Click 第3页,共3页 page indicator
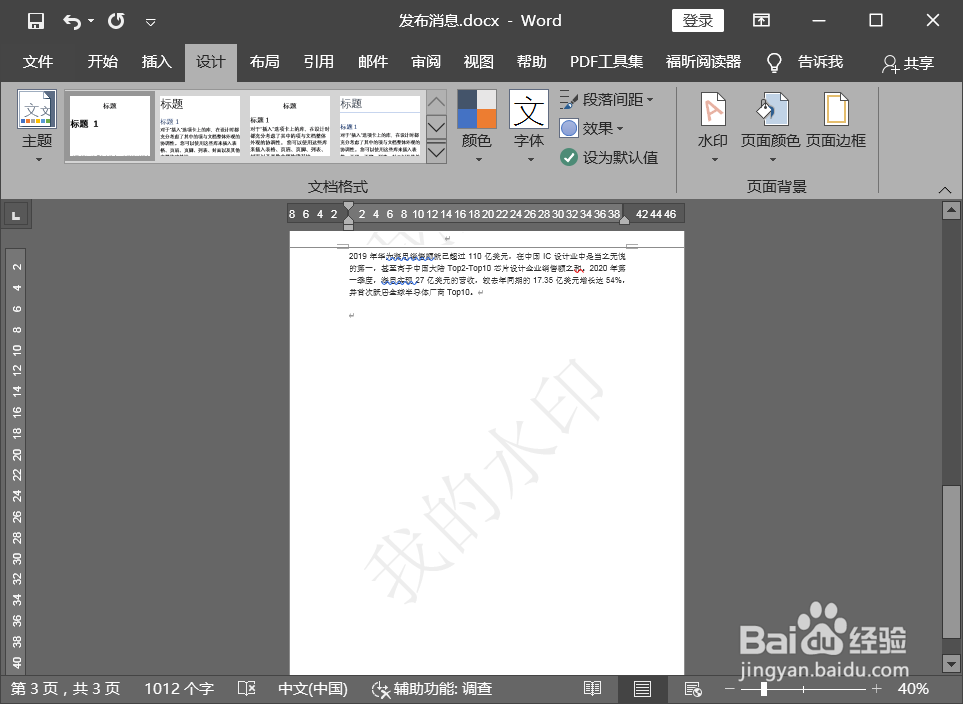Screen dimensions: 963x704 click(x=65, y=689)
